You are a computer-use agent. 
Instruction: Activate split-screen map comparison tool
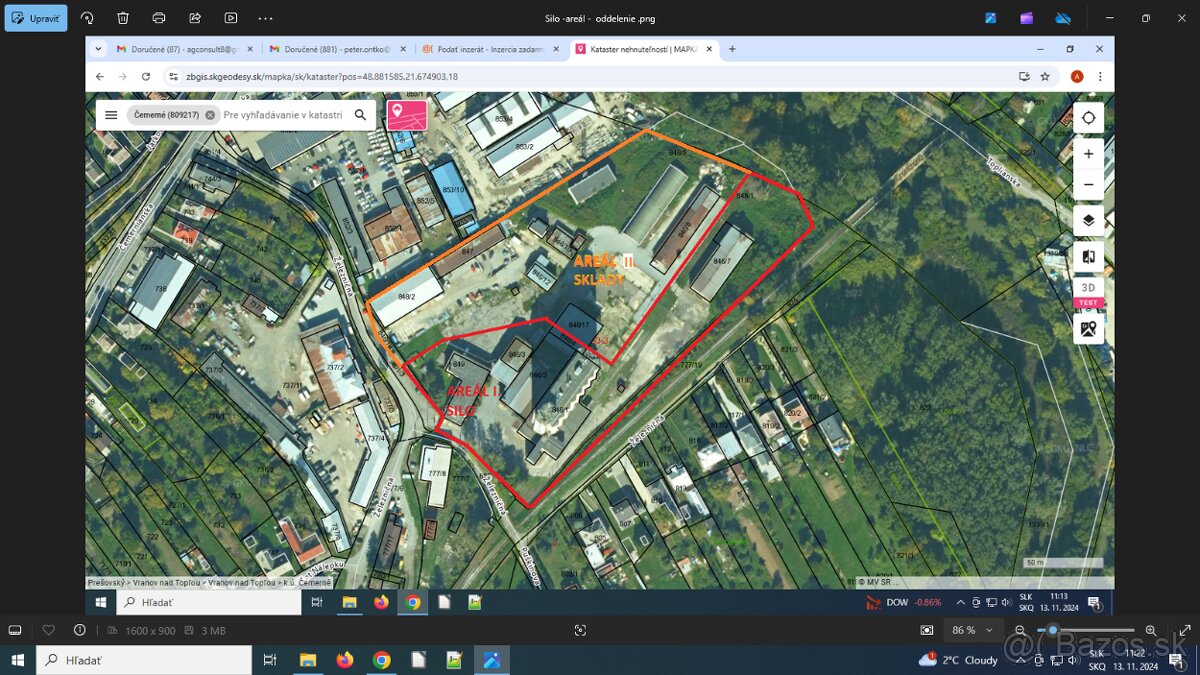coord(1088,256)
